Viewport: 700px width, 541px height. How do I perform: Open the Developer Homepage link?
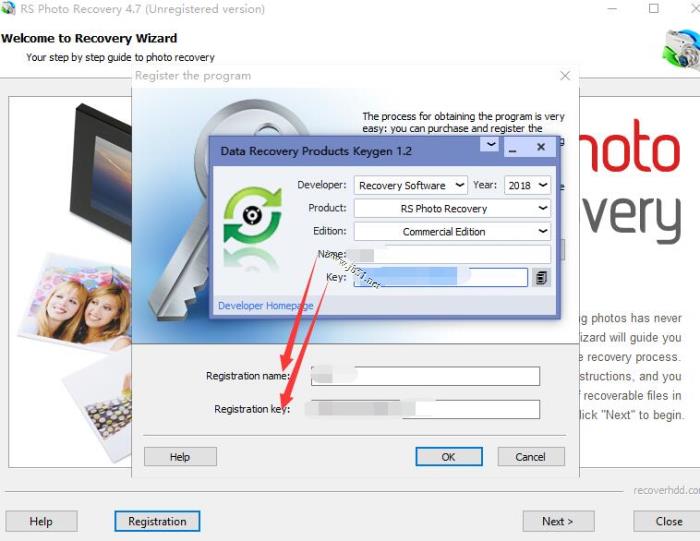266,306
